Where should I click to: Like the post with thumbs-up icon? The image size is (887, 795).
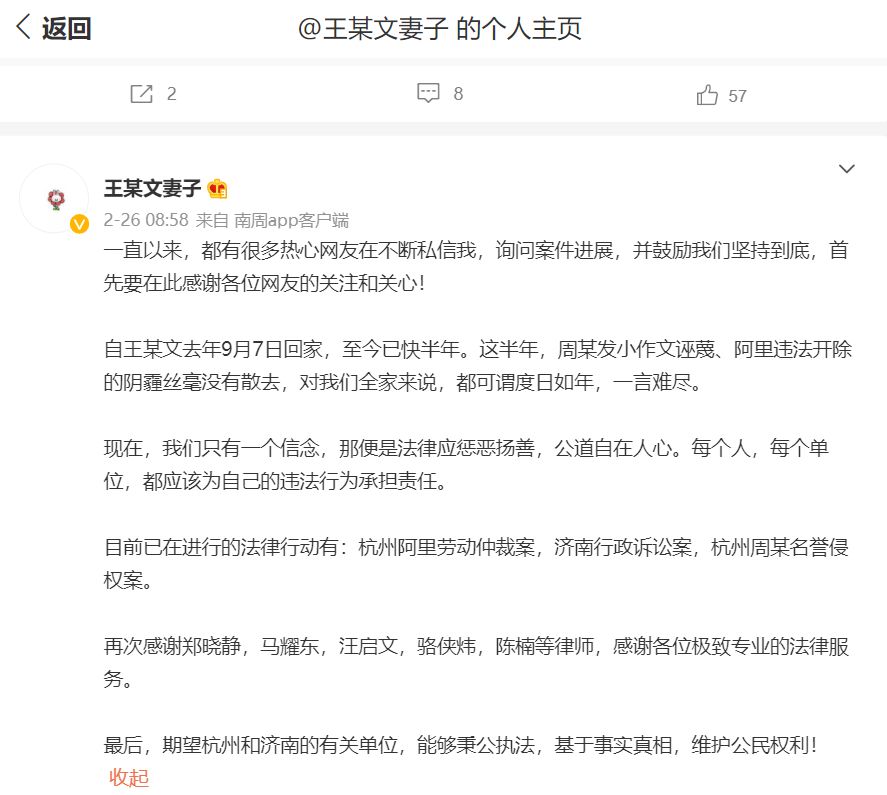[x=707, y=95]
